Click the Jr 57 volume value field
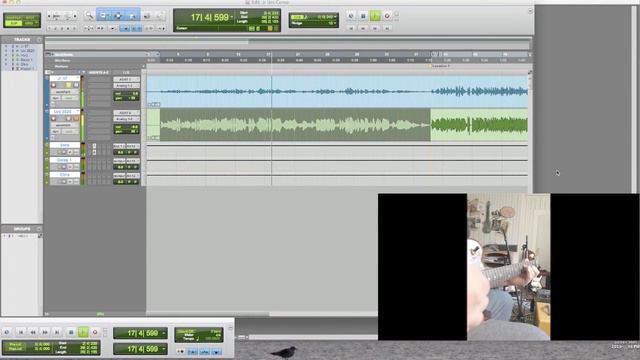Screen dimensions: 640x360 127,93
